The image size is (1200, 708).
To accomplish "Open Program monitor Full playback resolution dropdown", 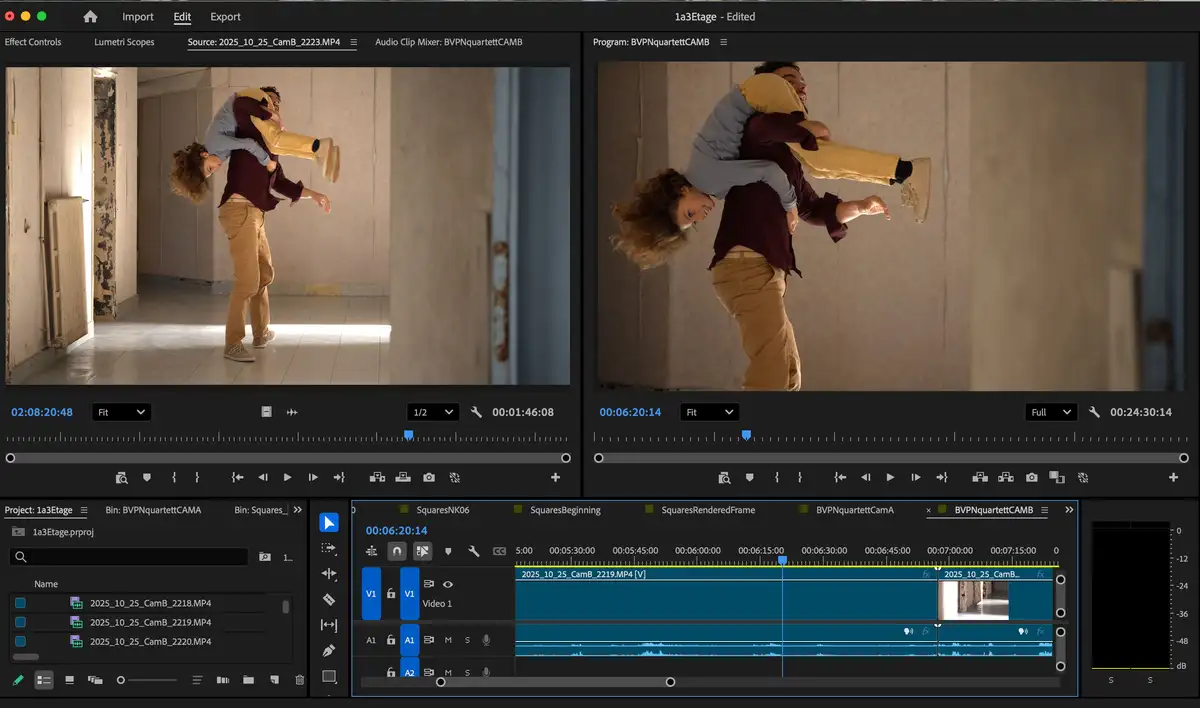I will (x=1051, y=412).
